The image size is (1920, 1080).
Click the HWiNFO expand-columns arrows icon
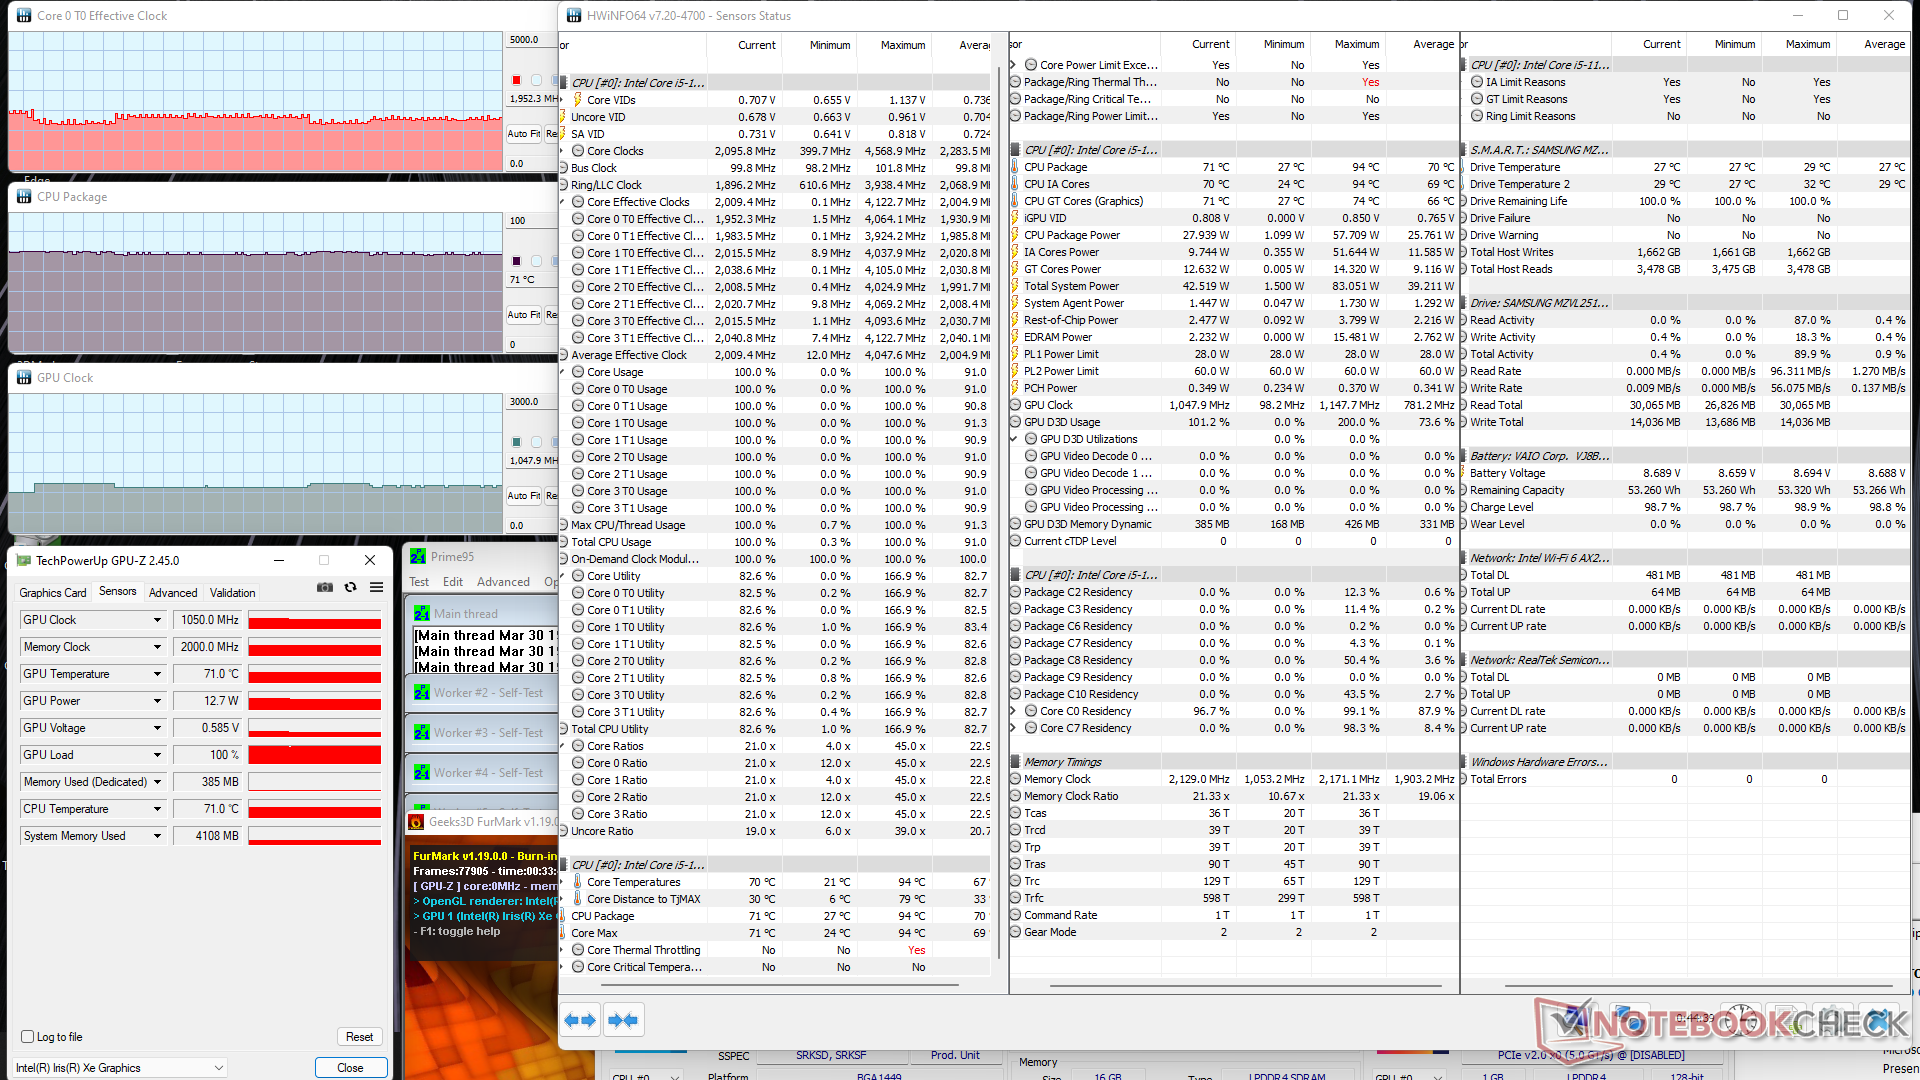tap(581, 1020)
